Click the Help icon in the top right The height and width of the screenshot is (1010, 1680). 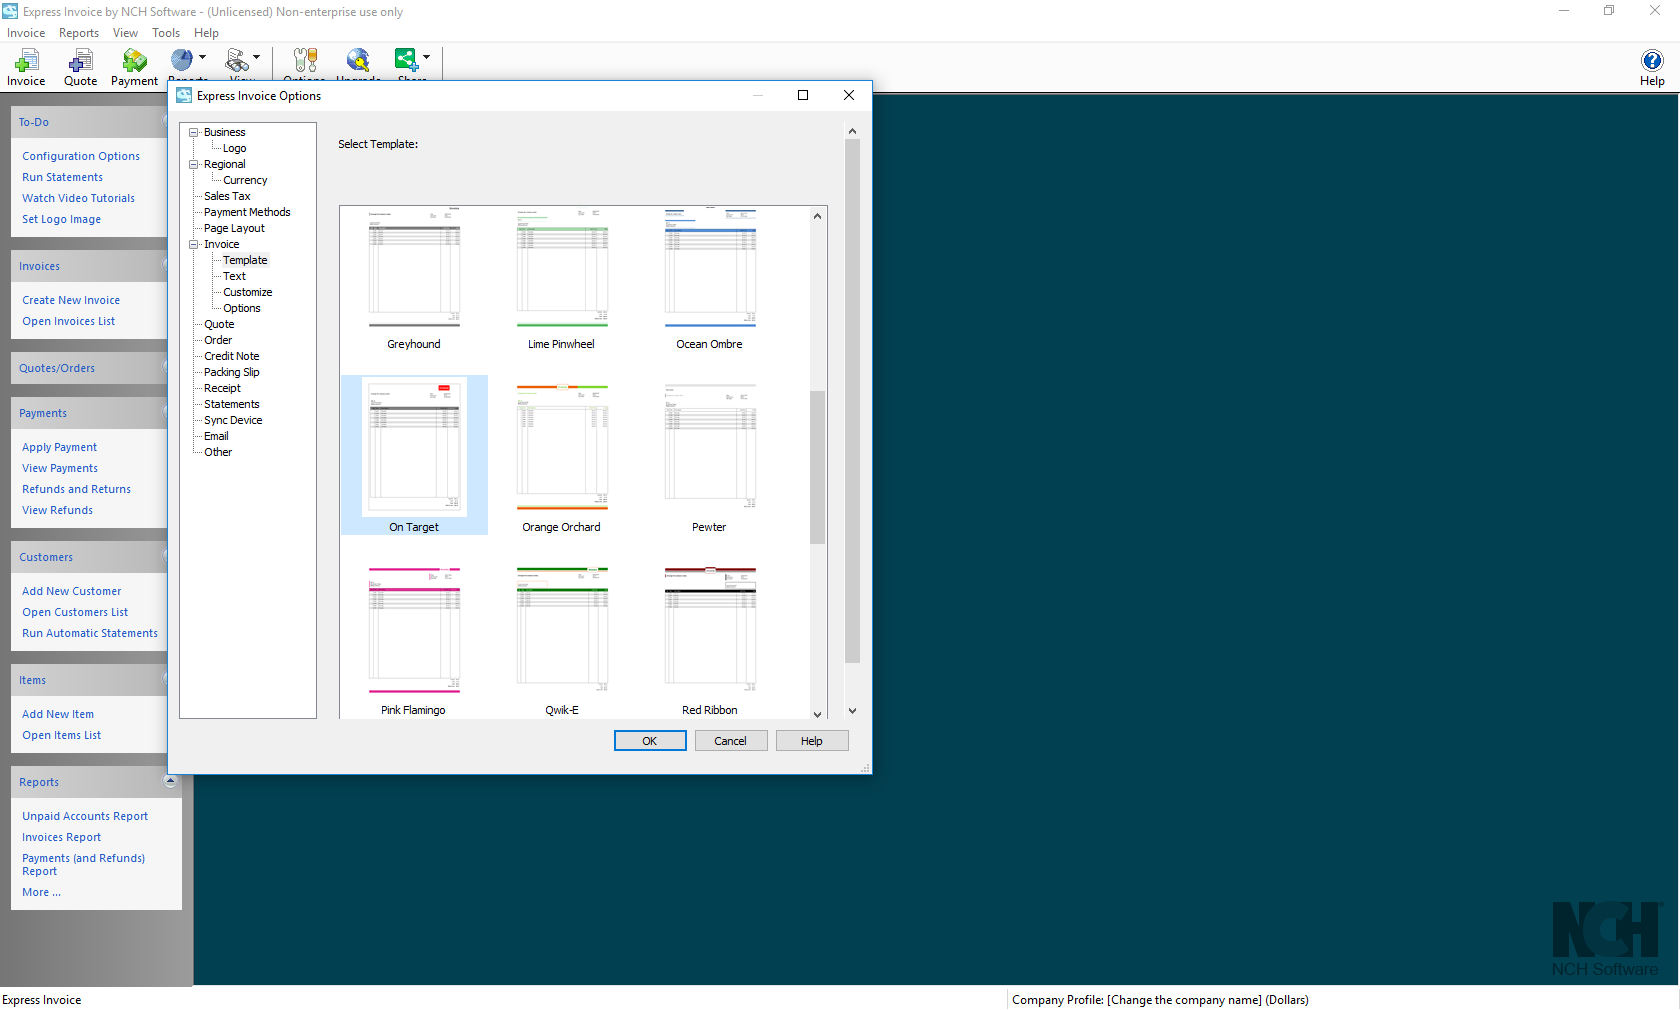(1652, 62)
